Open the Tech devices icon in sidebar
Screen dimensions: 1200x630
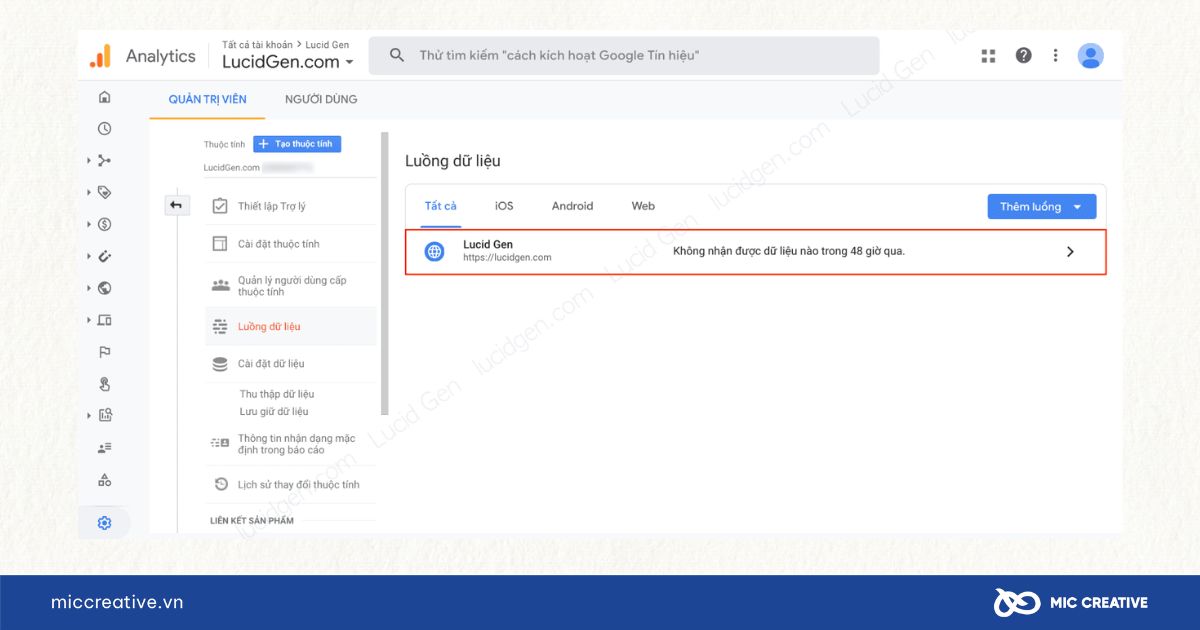[x=104, y=320]
